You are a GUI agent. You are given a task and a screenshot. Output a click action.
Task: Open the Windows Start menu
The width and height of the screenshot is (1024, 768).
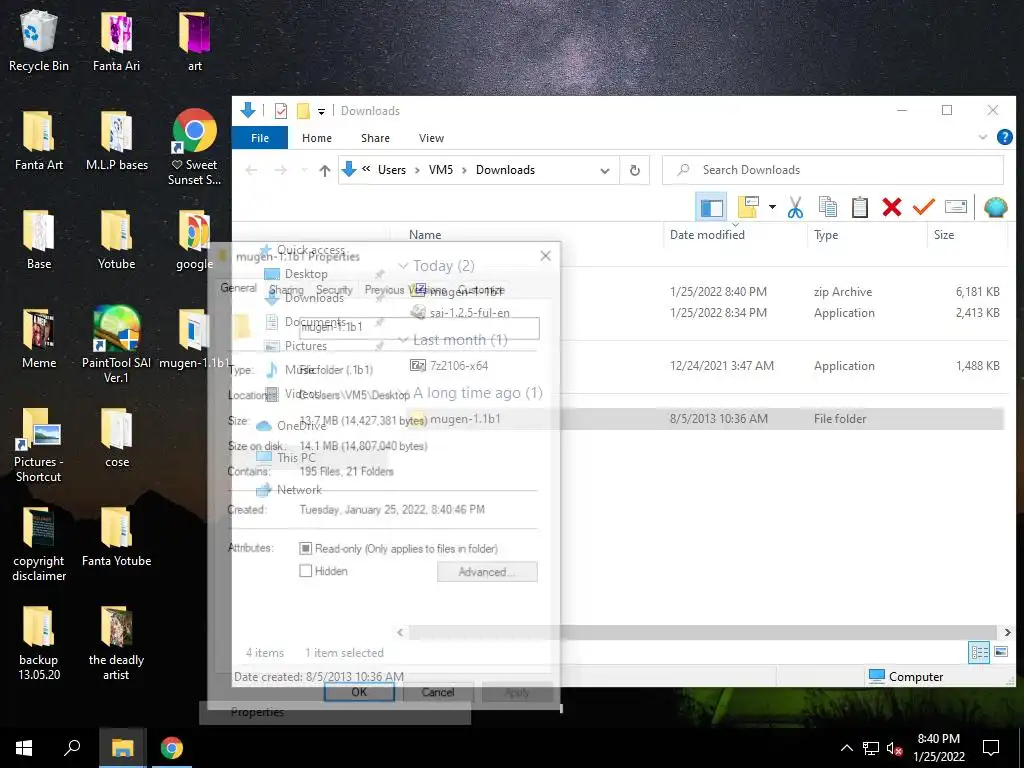[24, 748]
